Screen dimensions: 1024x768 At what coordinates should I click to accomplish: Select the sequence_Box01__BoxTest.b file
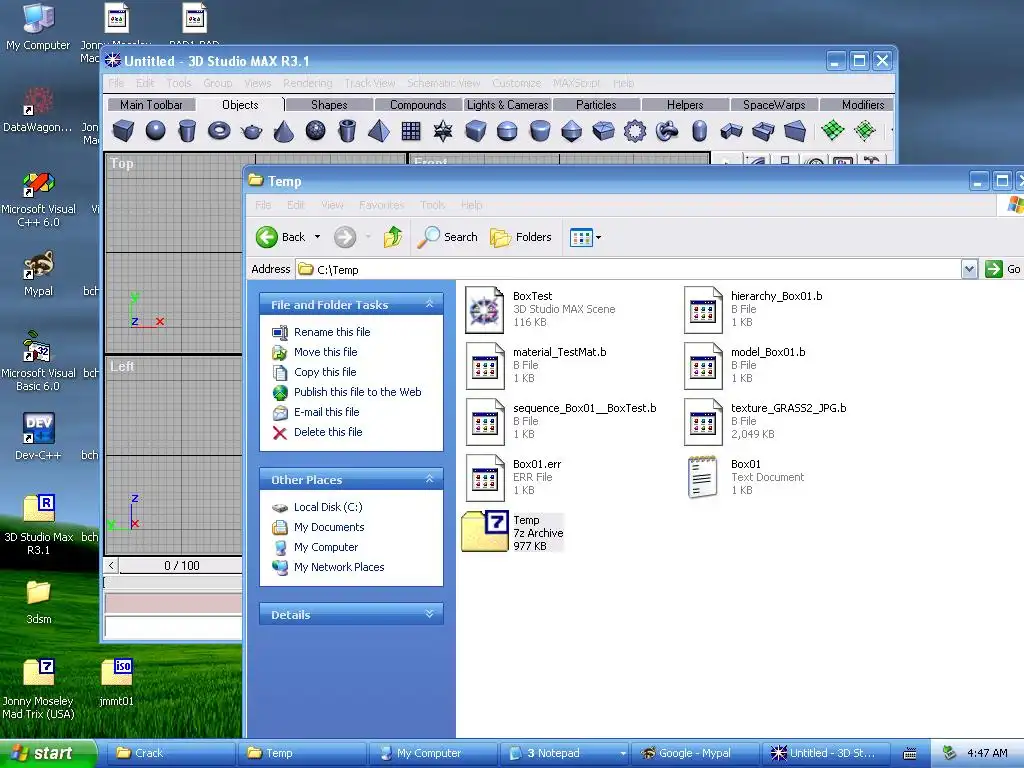pyautogui.click(x=561, y=421)
